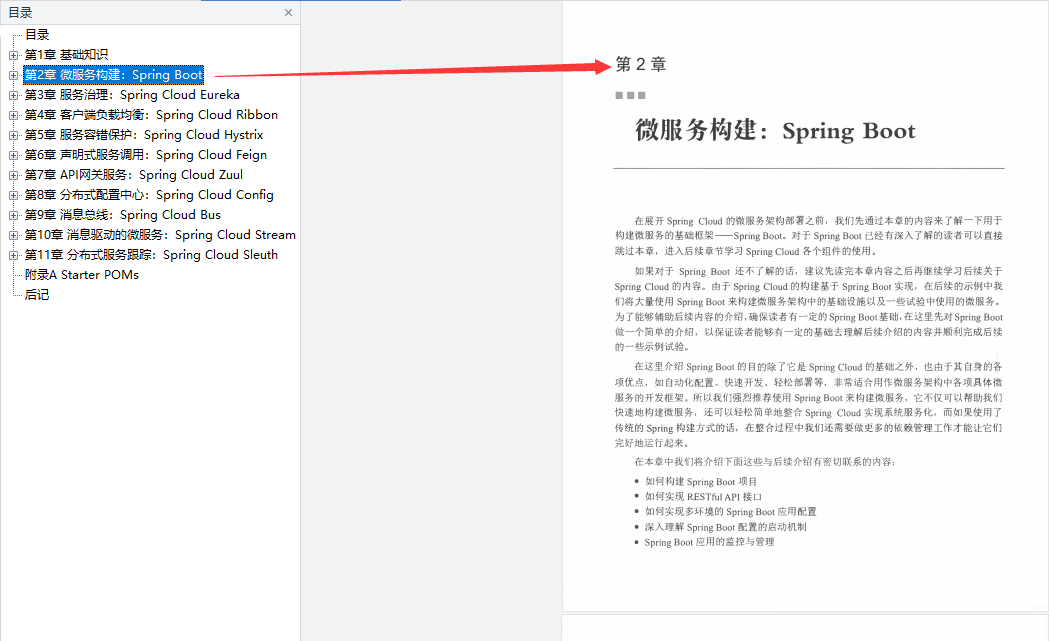Expand the 第2章 微服务构建 node
Image resolution: width=1049 pixels, height=641 pixels.
tap(13, 75)
